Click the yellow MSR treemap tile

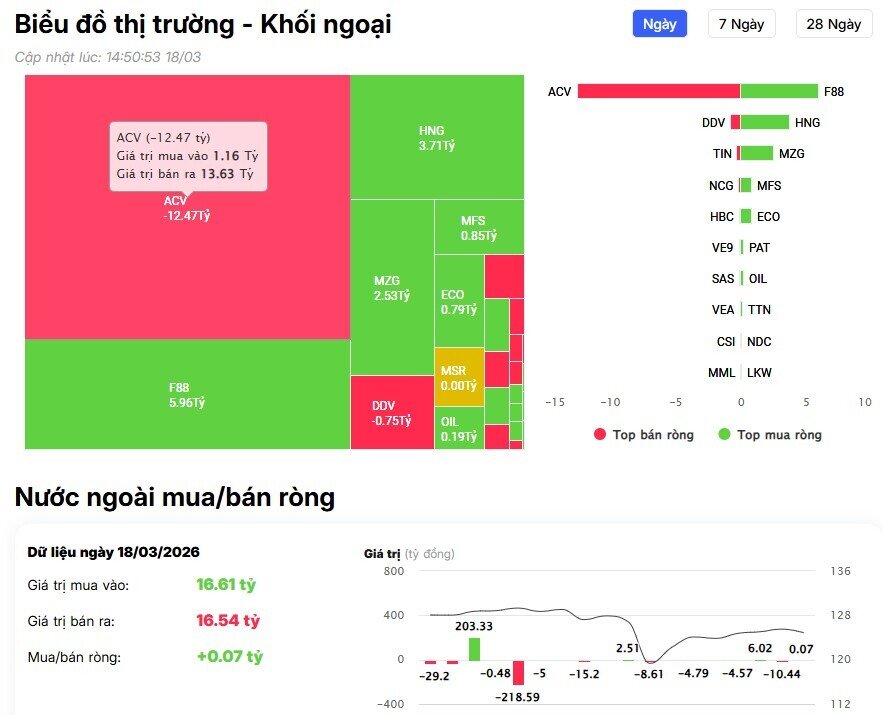[459, 377]
